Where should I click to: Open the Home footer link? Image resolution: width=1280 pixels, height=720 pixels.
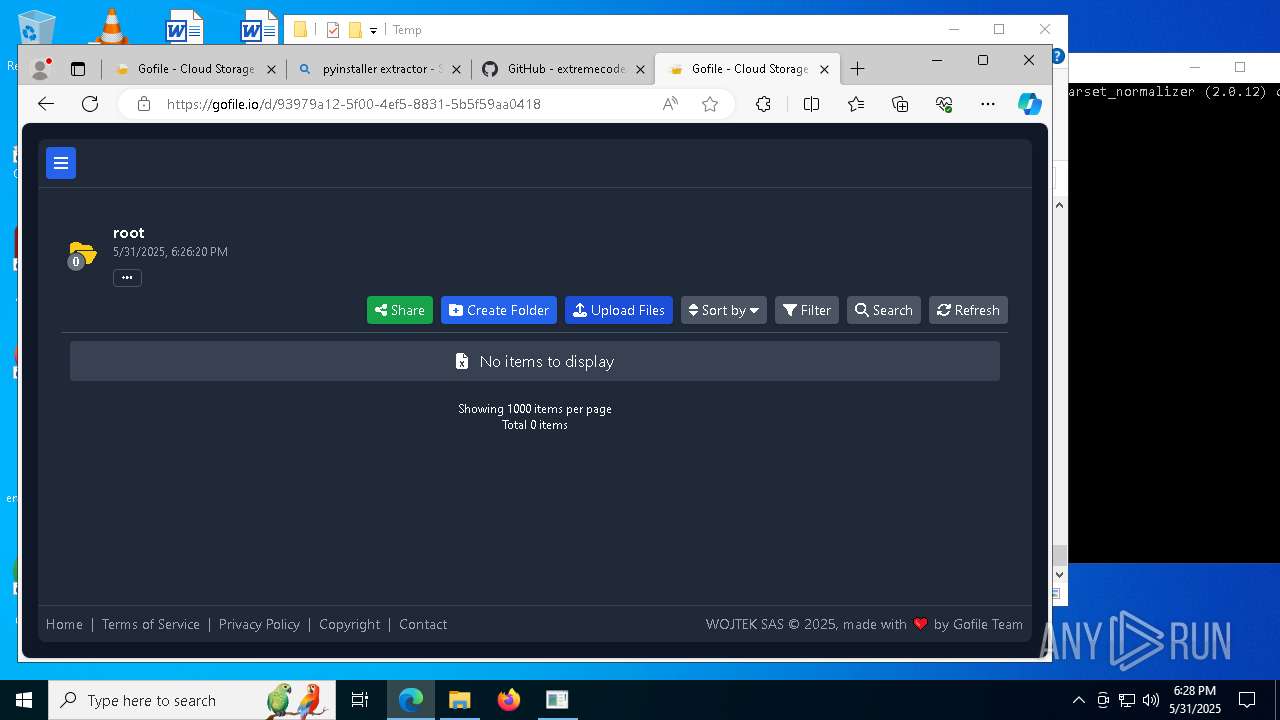click(x=64, y=624)
